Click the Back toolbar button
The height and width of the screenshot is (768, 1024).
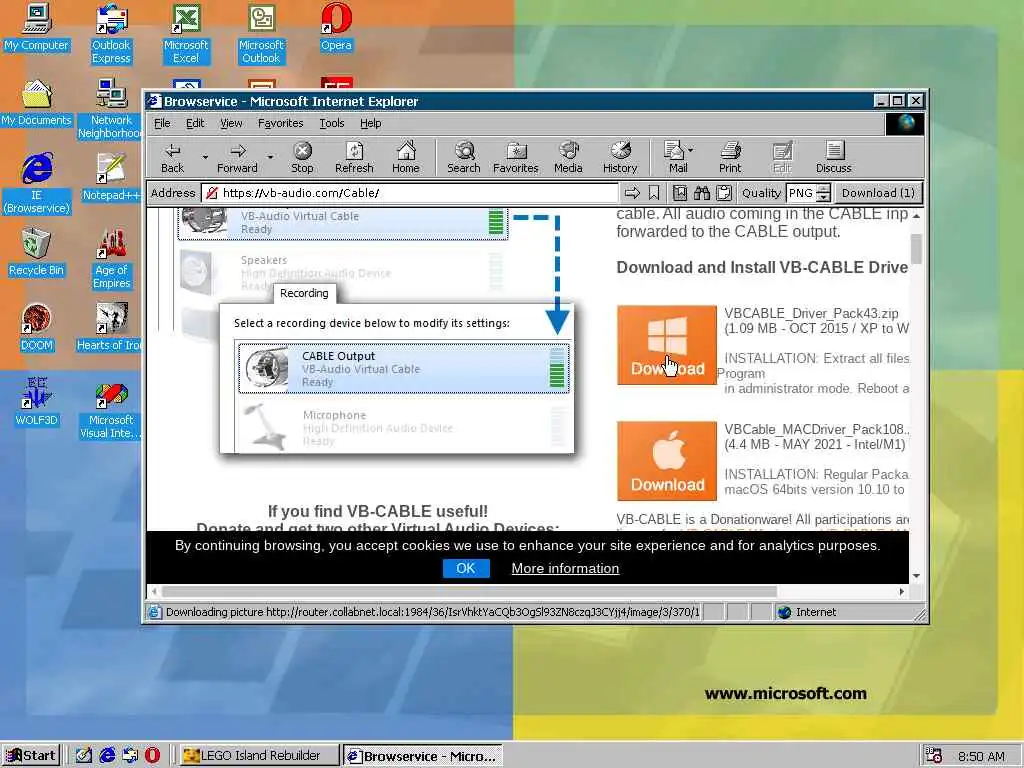[172, 157]
